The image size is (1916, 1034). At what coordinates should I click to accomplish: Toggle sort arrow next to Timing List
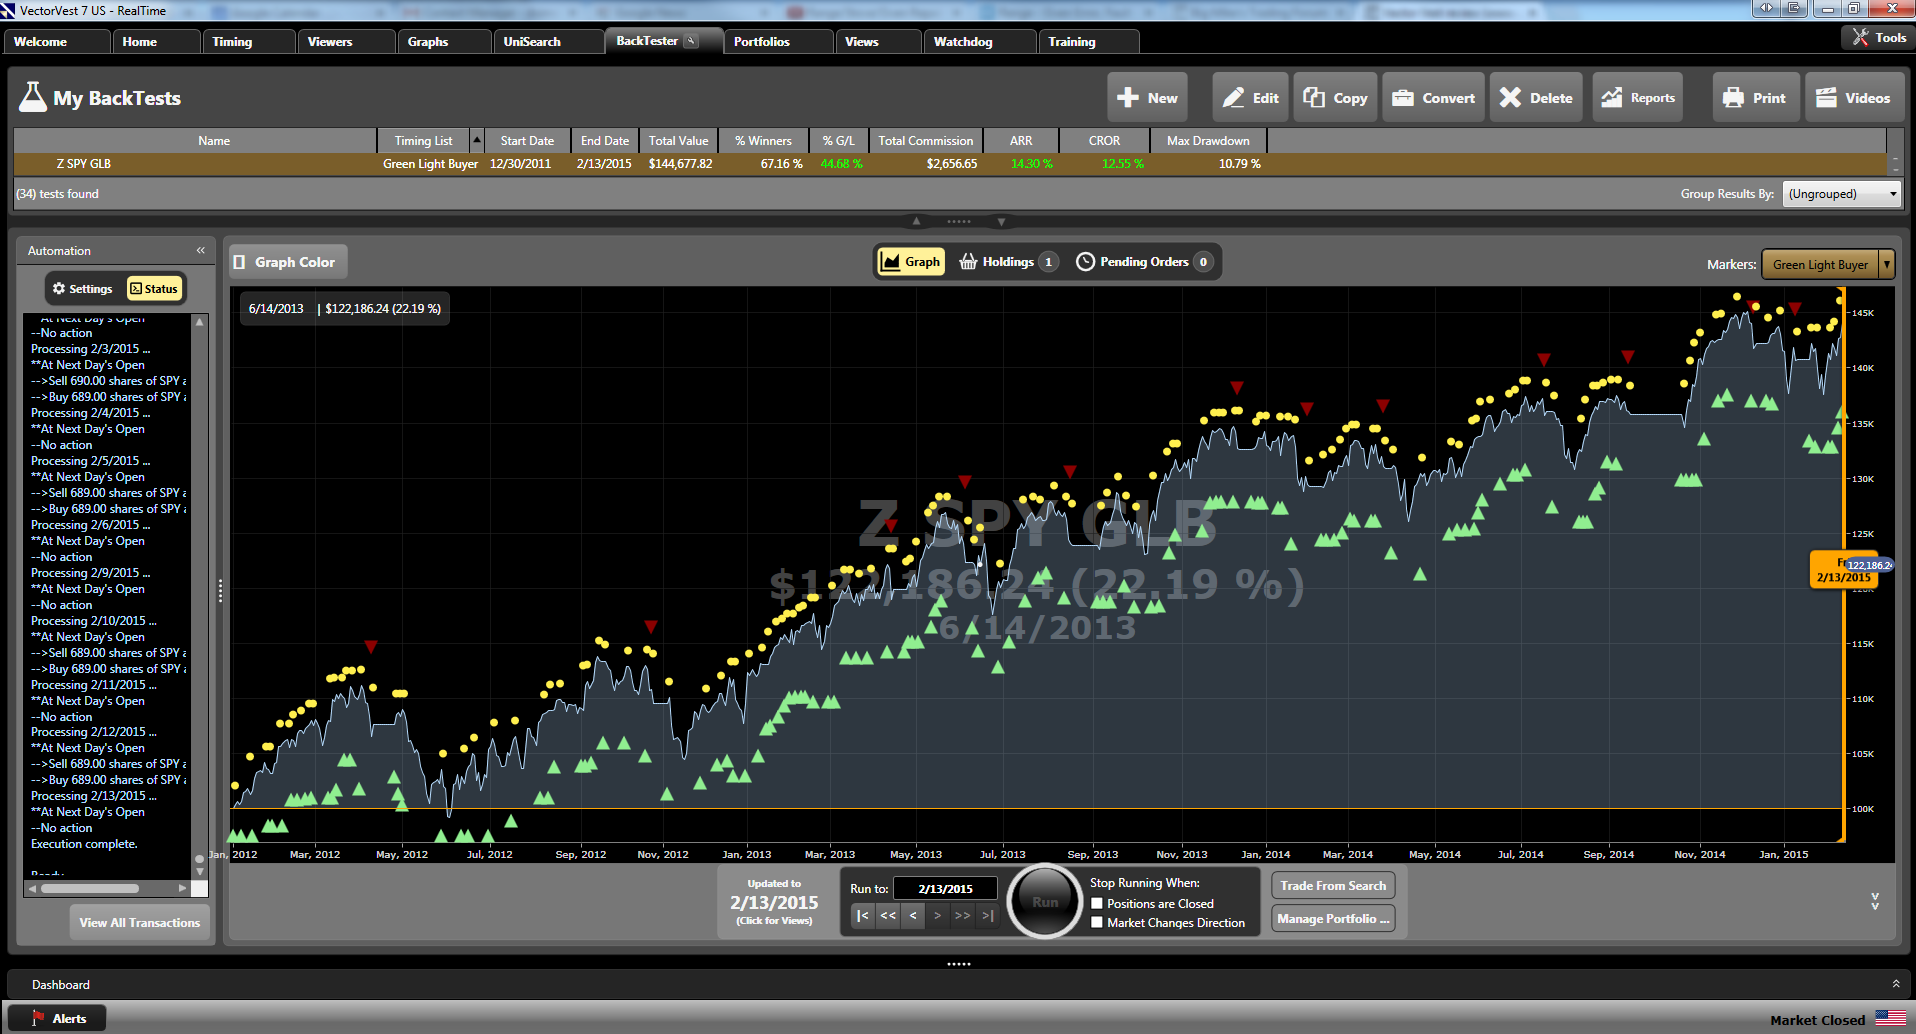tap(477, 140)
